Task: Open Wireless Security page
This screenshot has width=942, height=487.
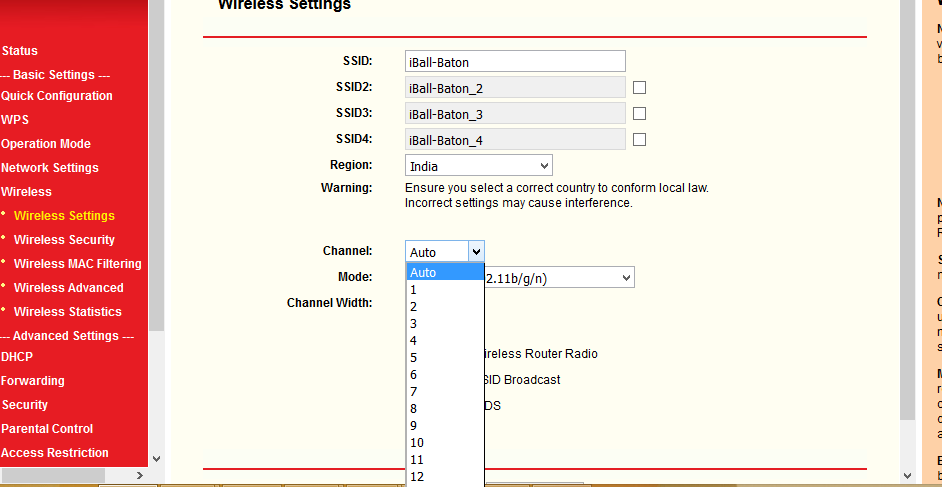Action: click(64, 240)
